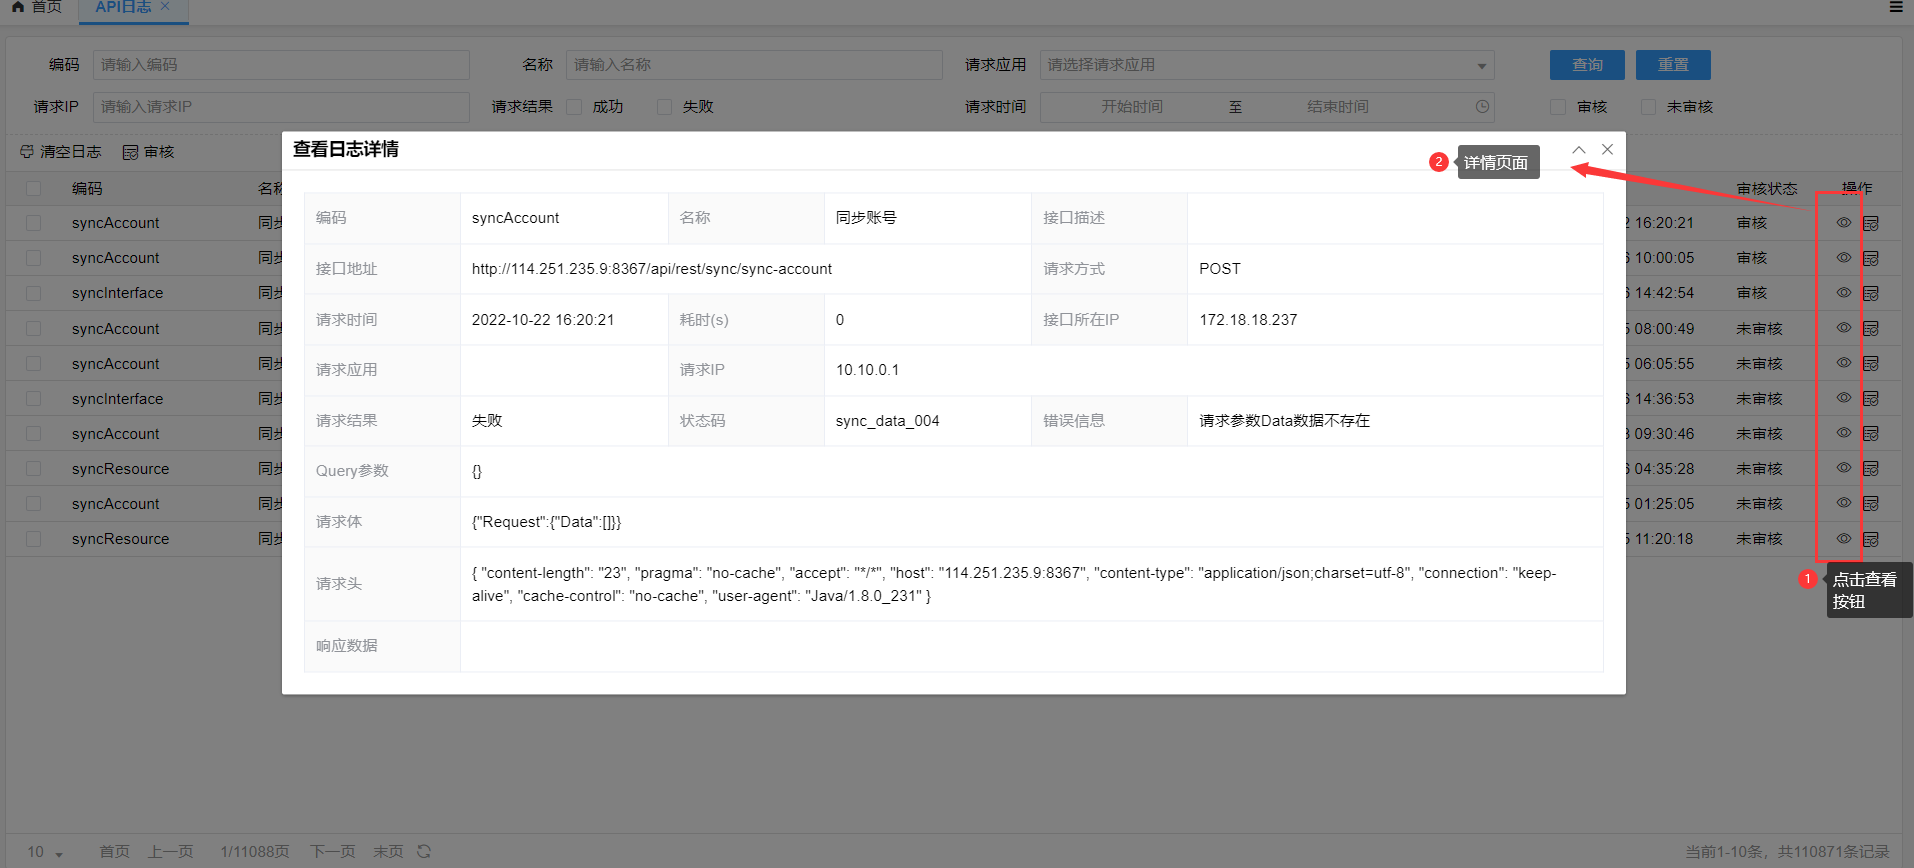The width and height of the screenshot is (1914, 868).
Task: Check the 失败 request result checkbox
Action: pos(664,107)
